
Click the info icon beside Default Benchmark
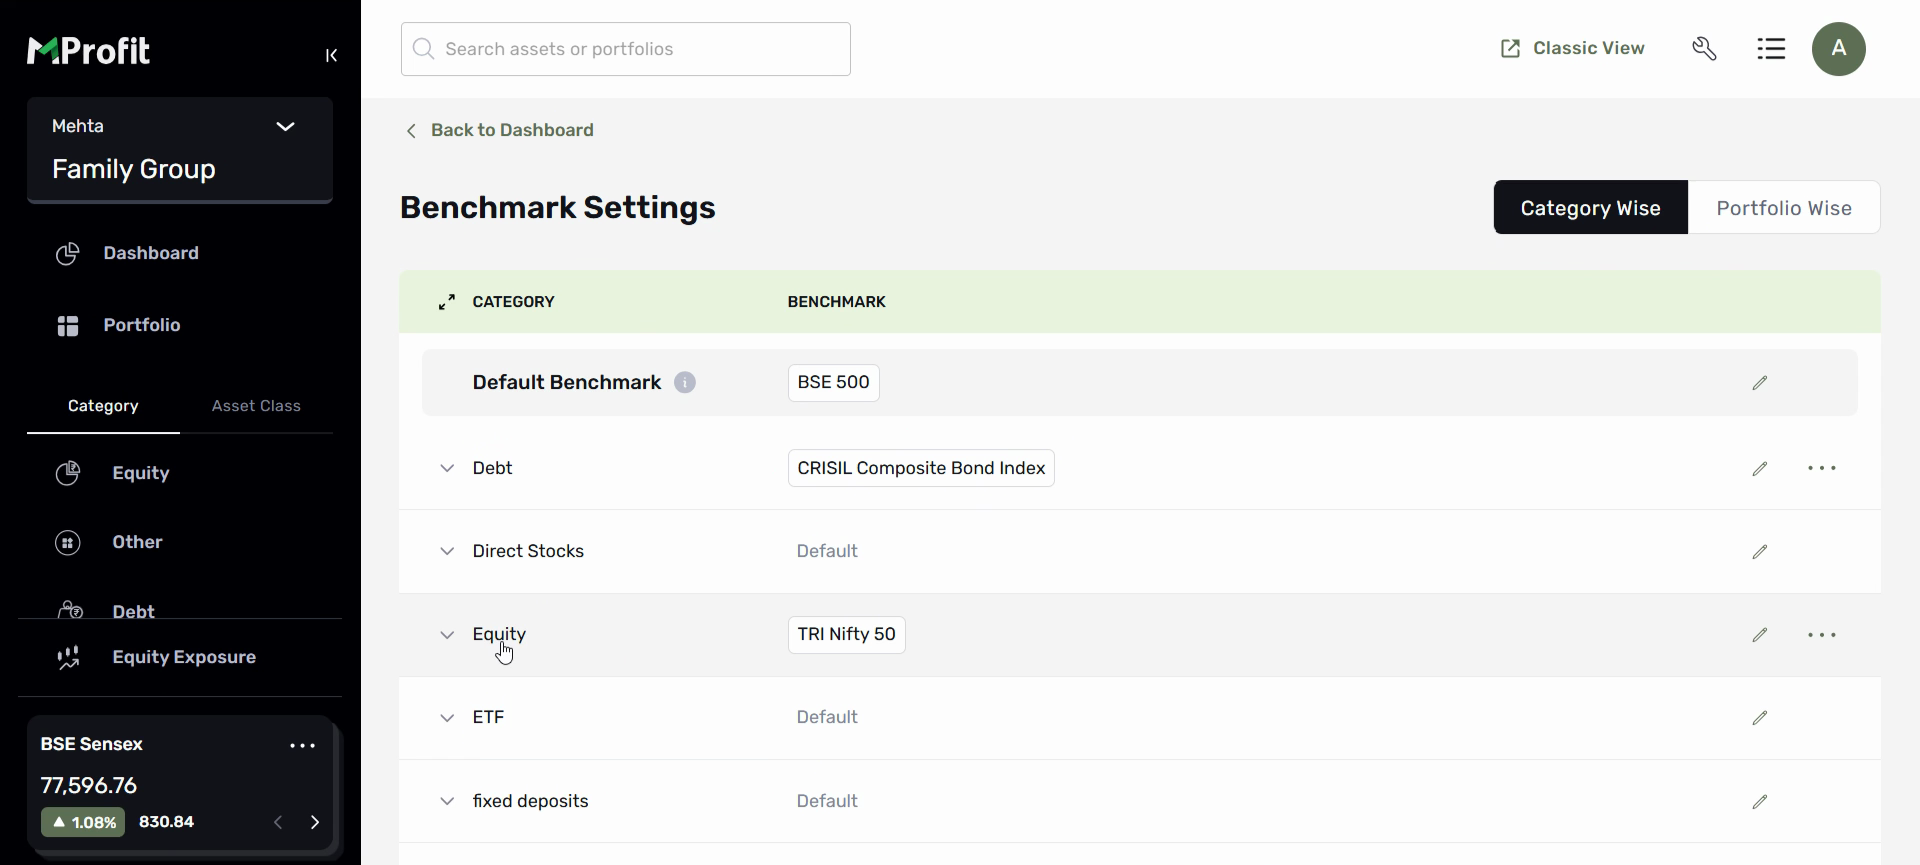point(684,383)
